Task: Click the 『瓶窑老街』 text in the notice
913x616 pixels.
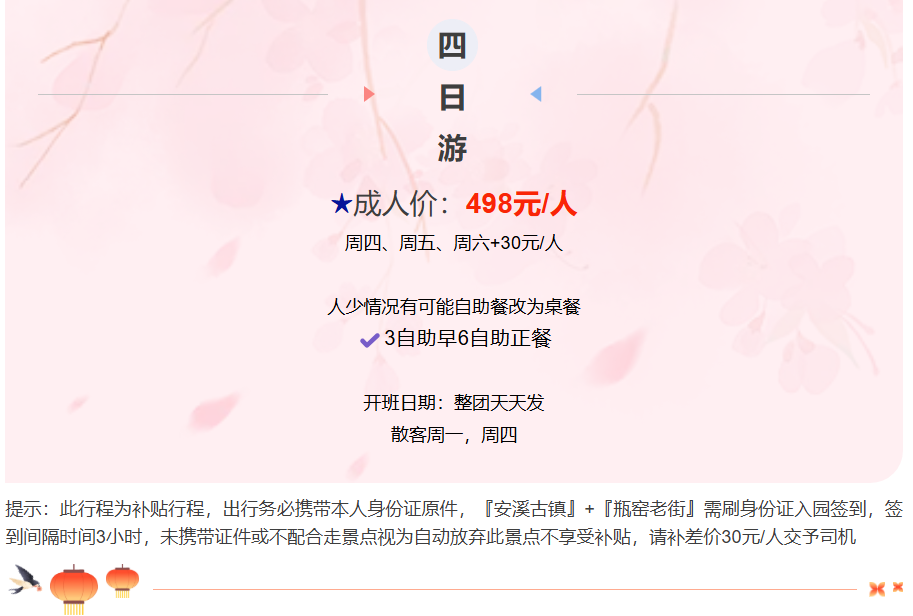Action: 649,509
